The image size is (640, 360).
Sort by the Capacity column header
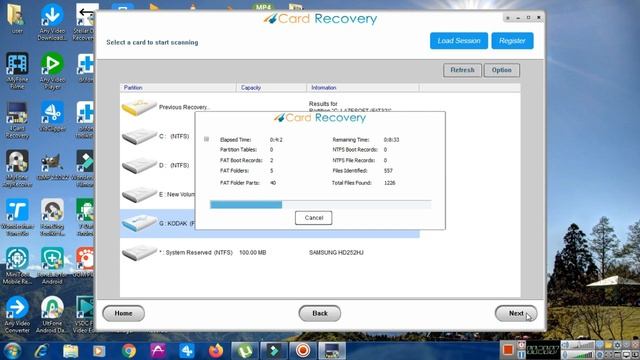point(271,88)
